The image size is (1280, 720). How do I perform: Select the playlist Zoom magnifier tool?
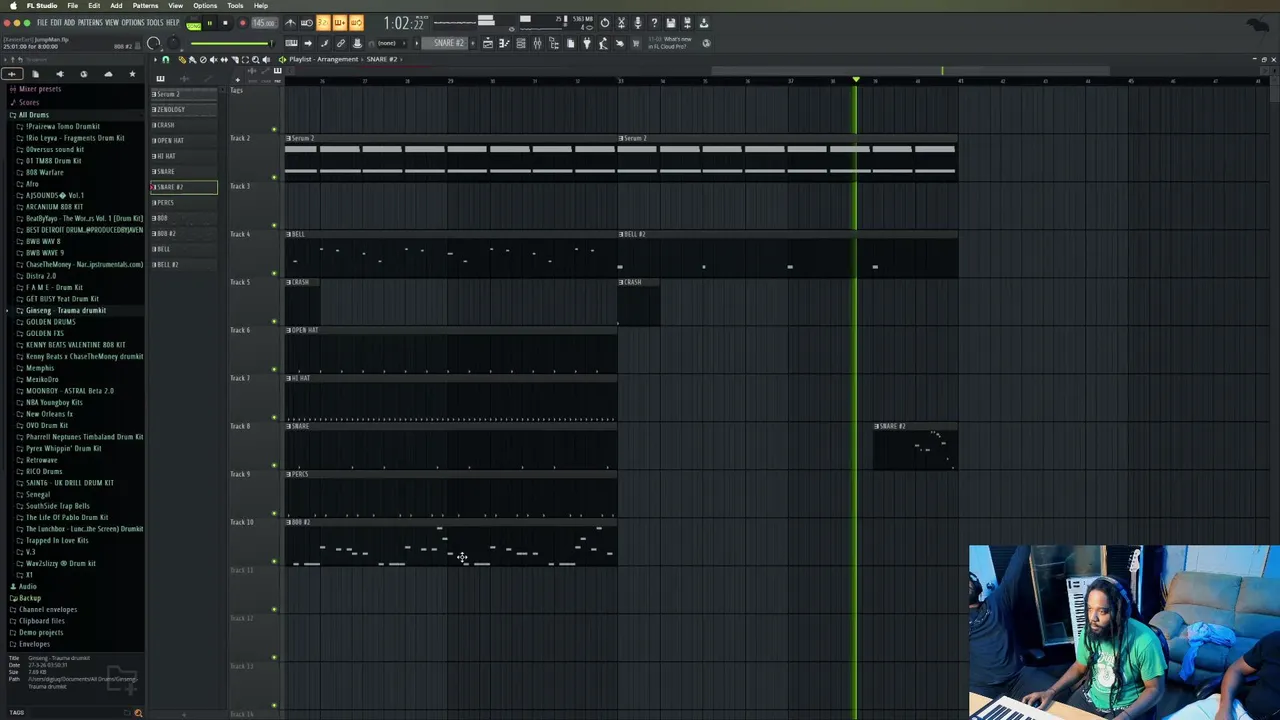[x=255, y=59]
